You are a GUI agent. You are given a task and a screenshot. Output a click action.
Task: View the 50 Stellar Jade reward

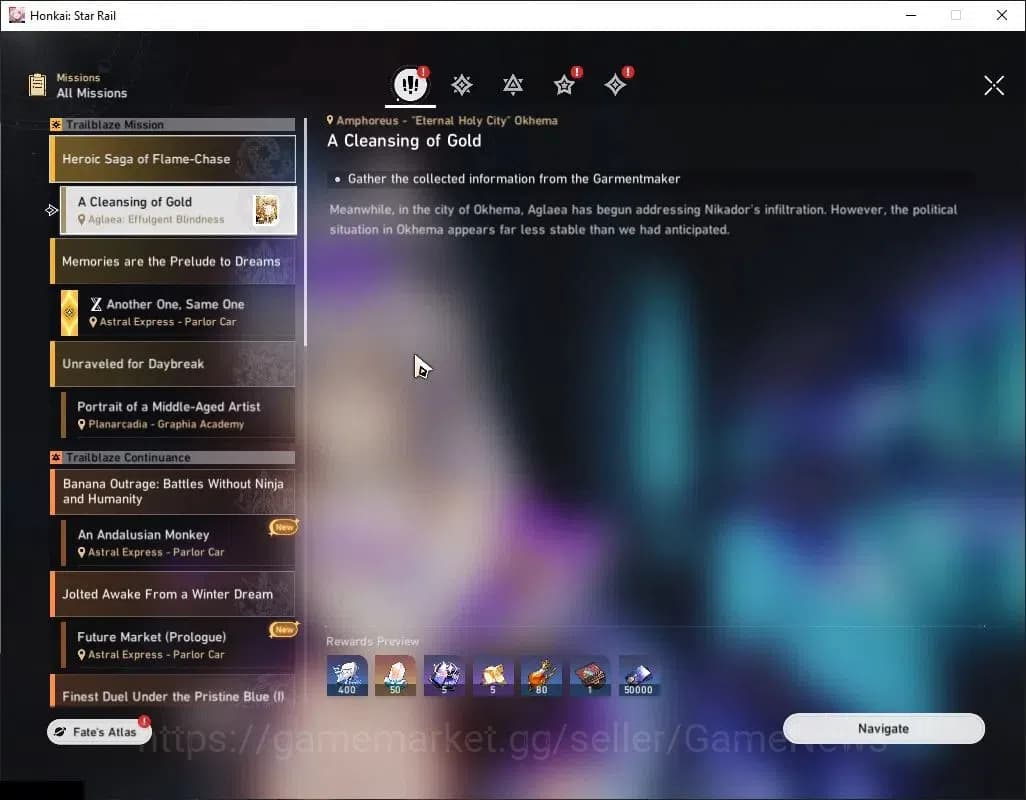point(395,676)
